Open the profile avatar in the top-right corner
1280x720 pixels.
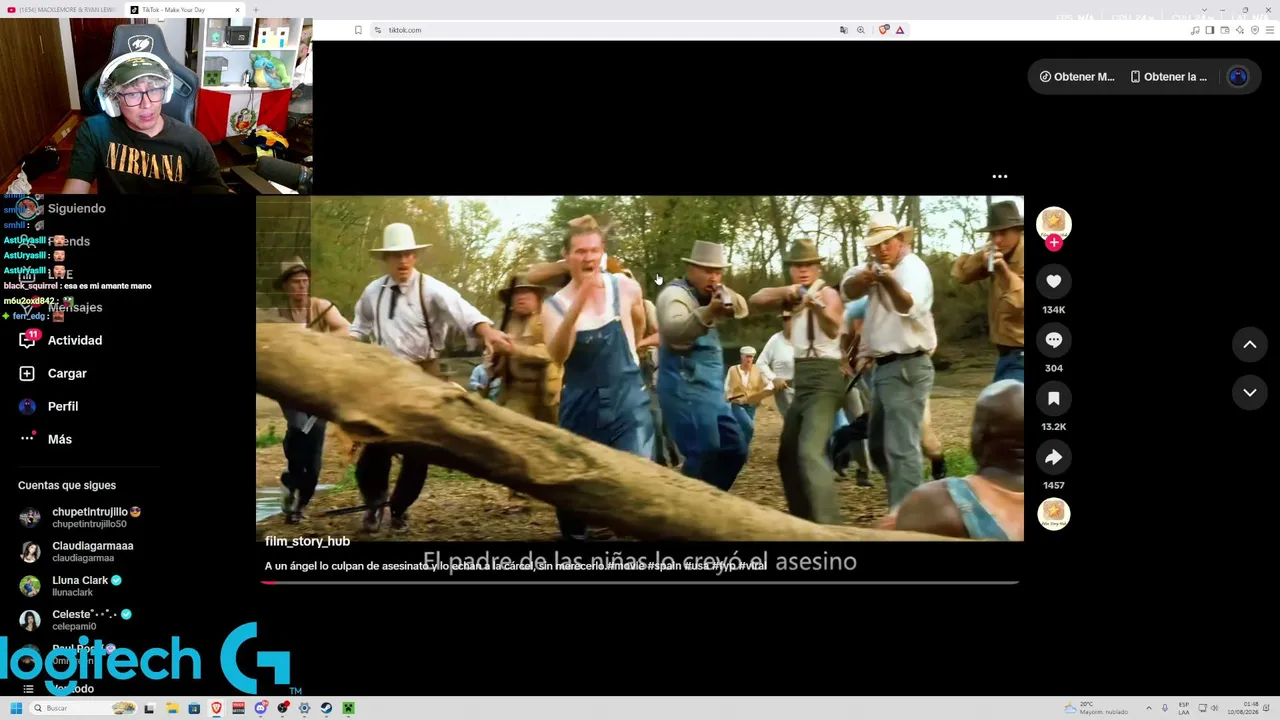coord(1238,77)
